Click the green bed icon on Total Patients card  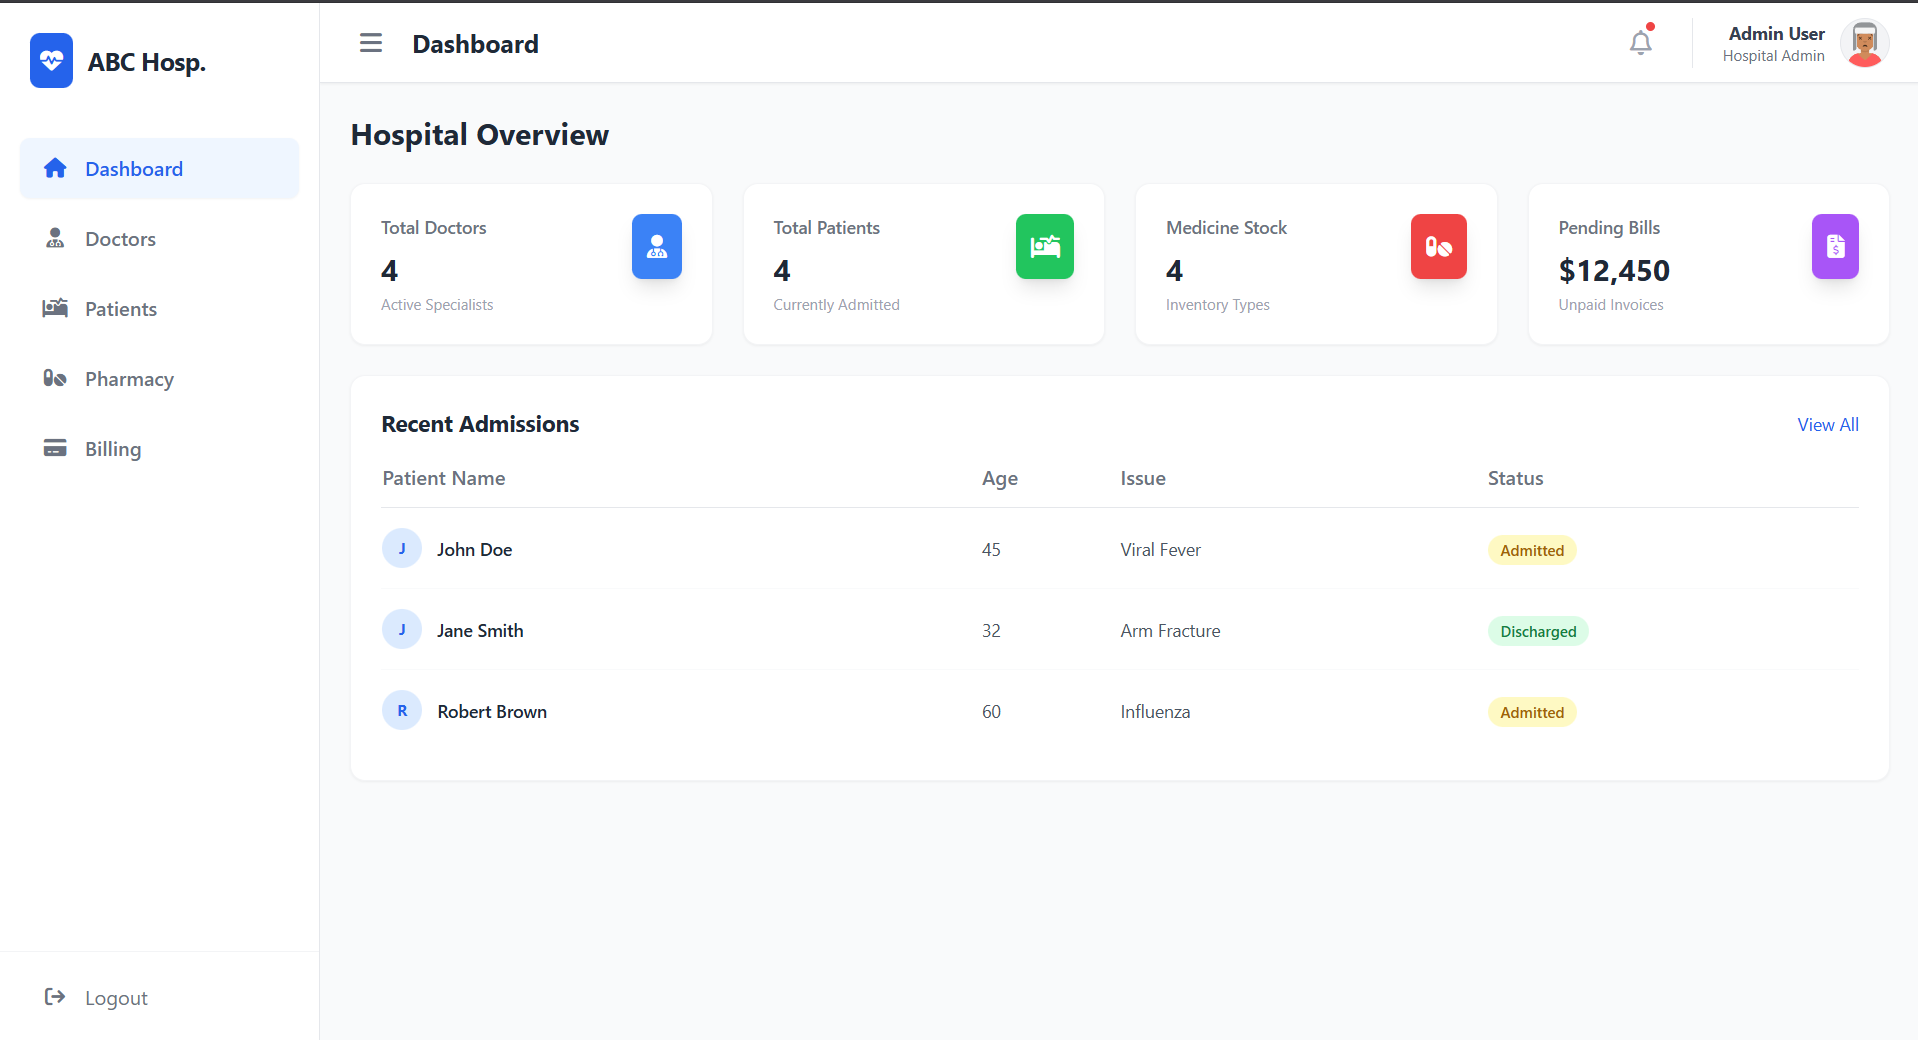pos(1044,246)
